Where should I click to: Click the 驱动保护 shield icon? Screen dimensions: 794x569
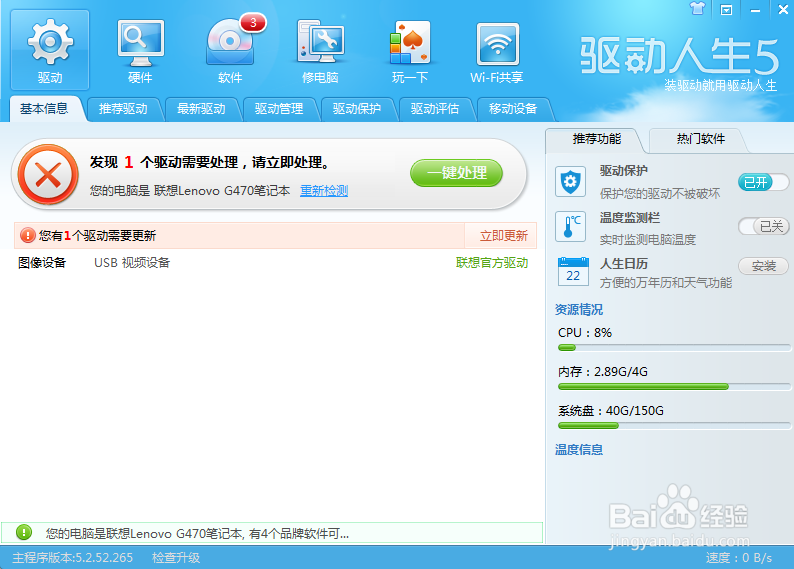click(x=570, y=181)
